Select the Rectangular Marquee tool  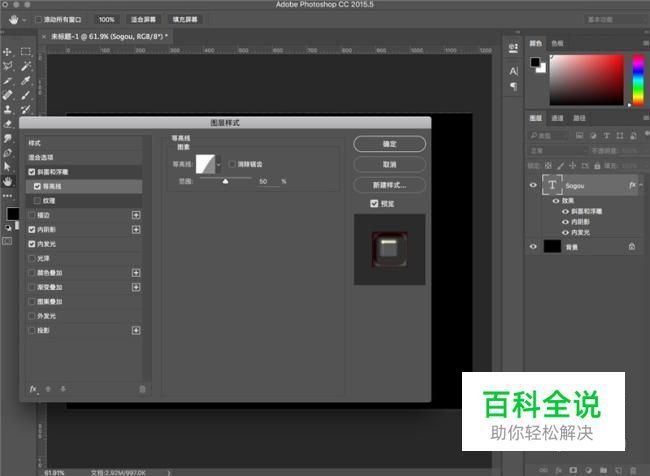(26, 52)
